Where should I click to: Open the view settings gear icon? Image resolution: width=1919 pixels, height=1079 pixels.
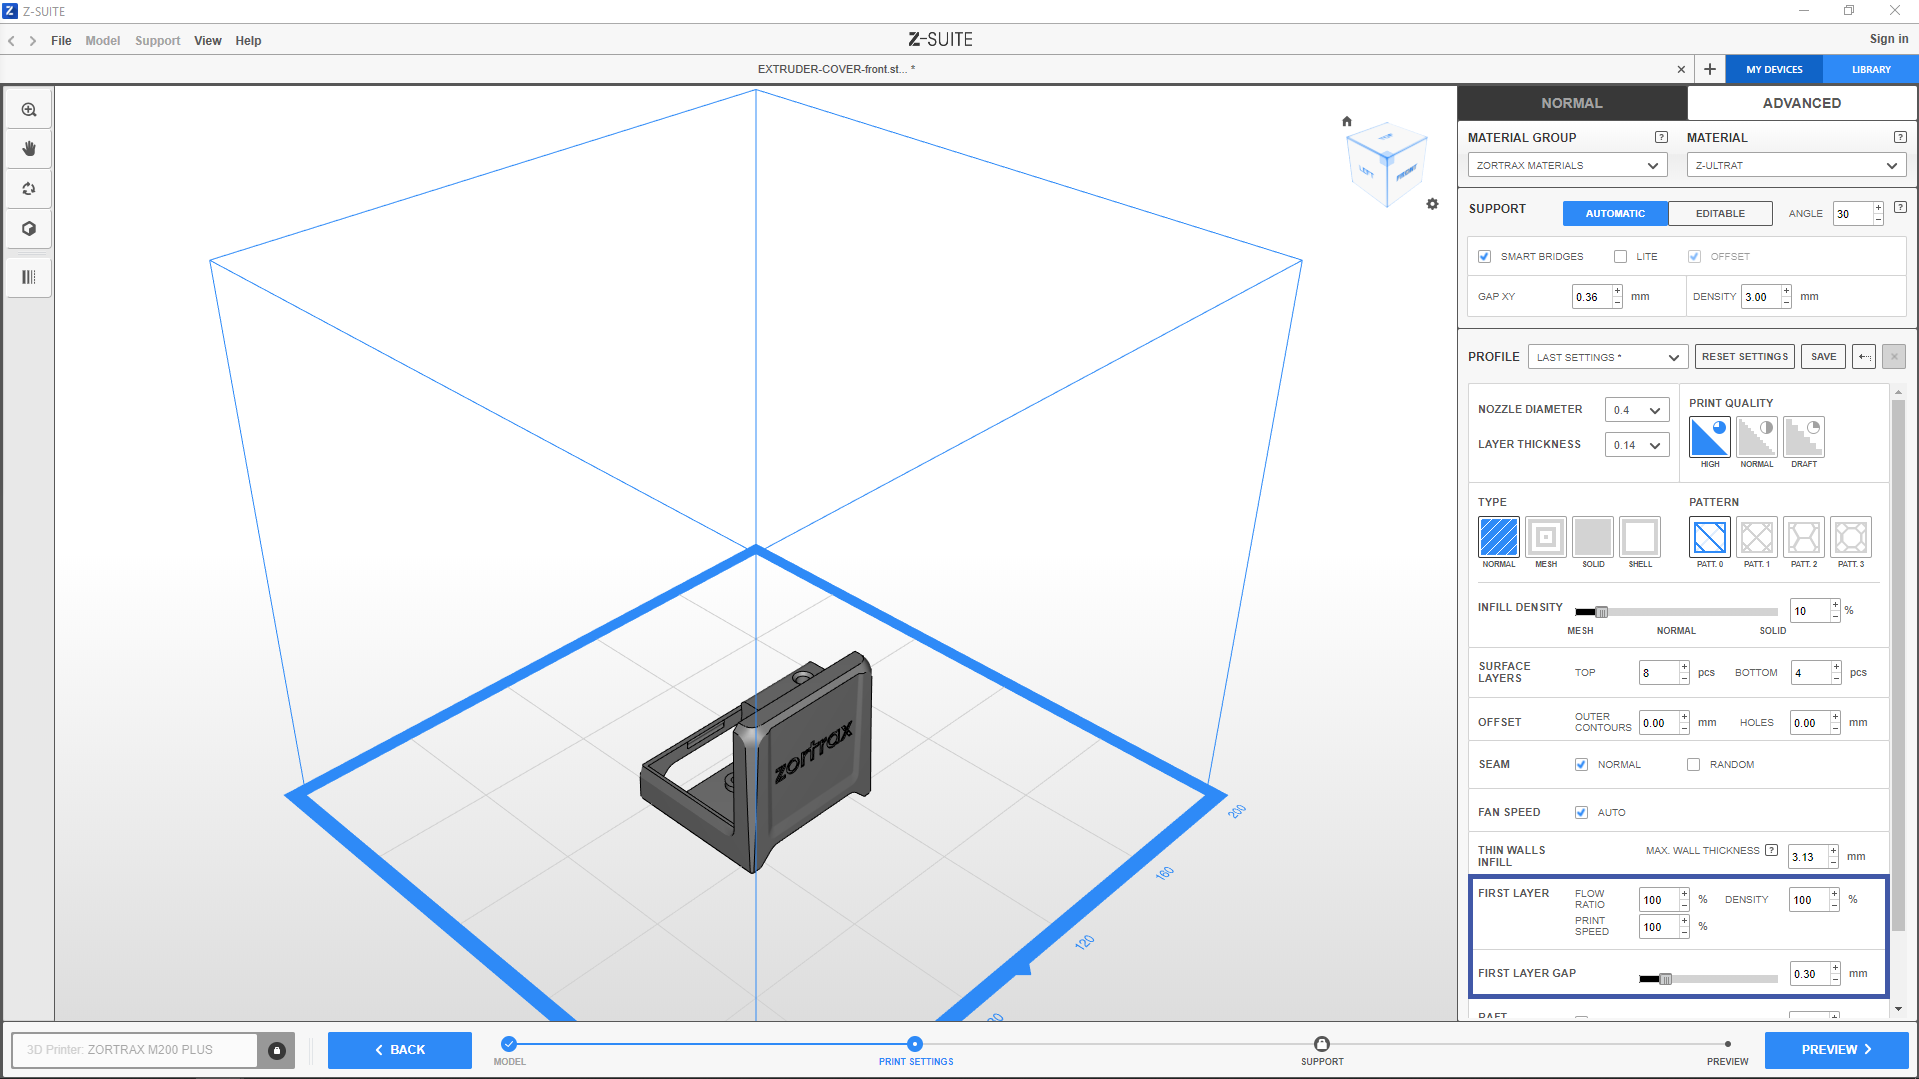pyautogui.click(x=1432, y=204)
